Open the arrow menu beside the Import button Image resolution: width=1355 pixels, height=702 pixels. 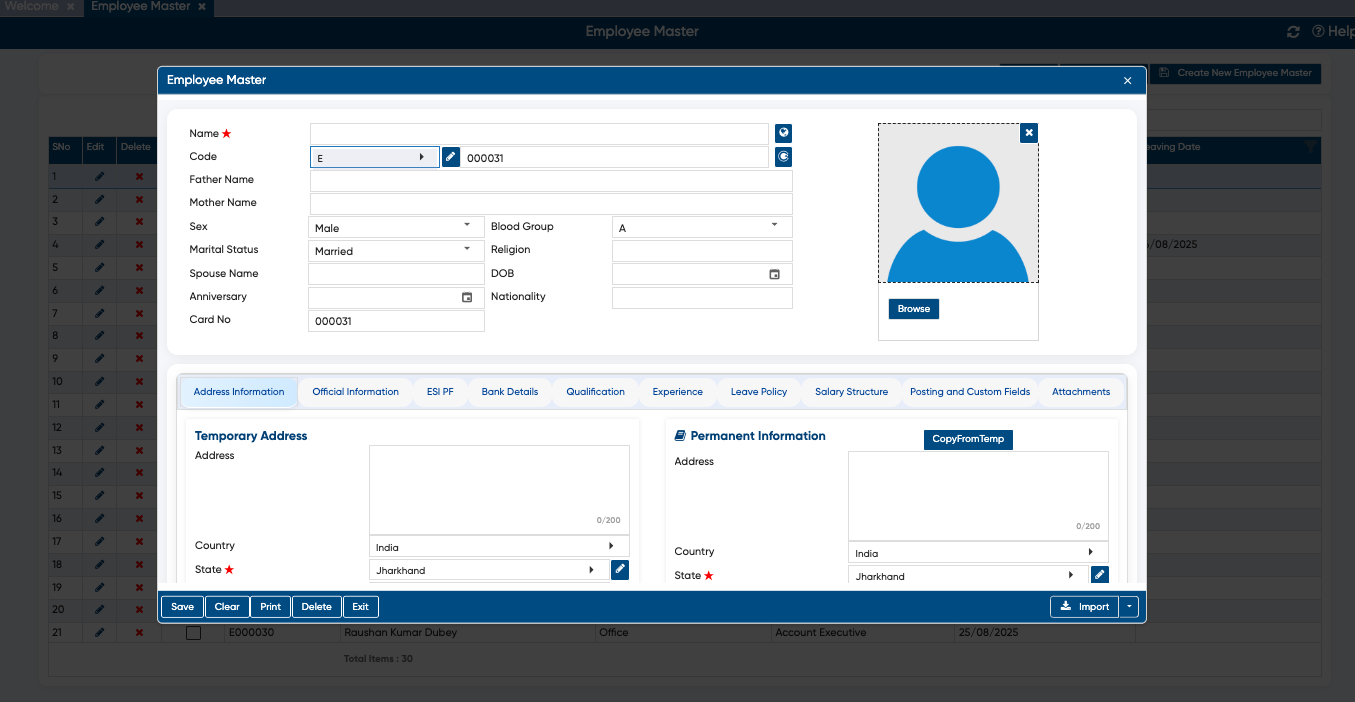coord(1129,607)
